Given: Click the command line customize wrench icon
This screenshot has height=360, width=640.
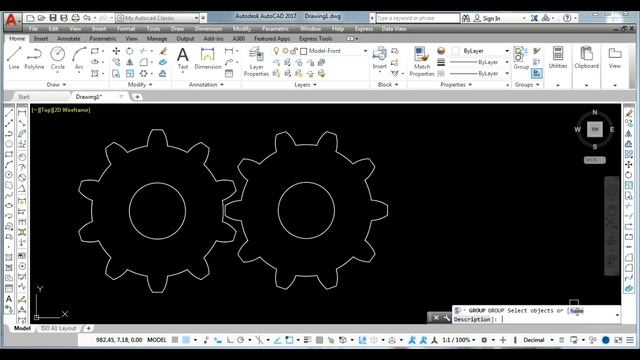Looking at the screenshot, I should [447, 318].
